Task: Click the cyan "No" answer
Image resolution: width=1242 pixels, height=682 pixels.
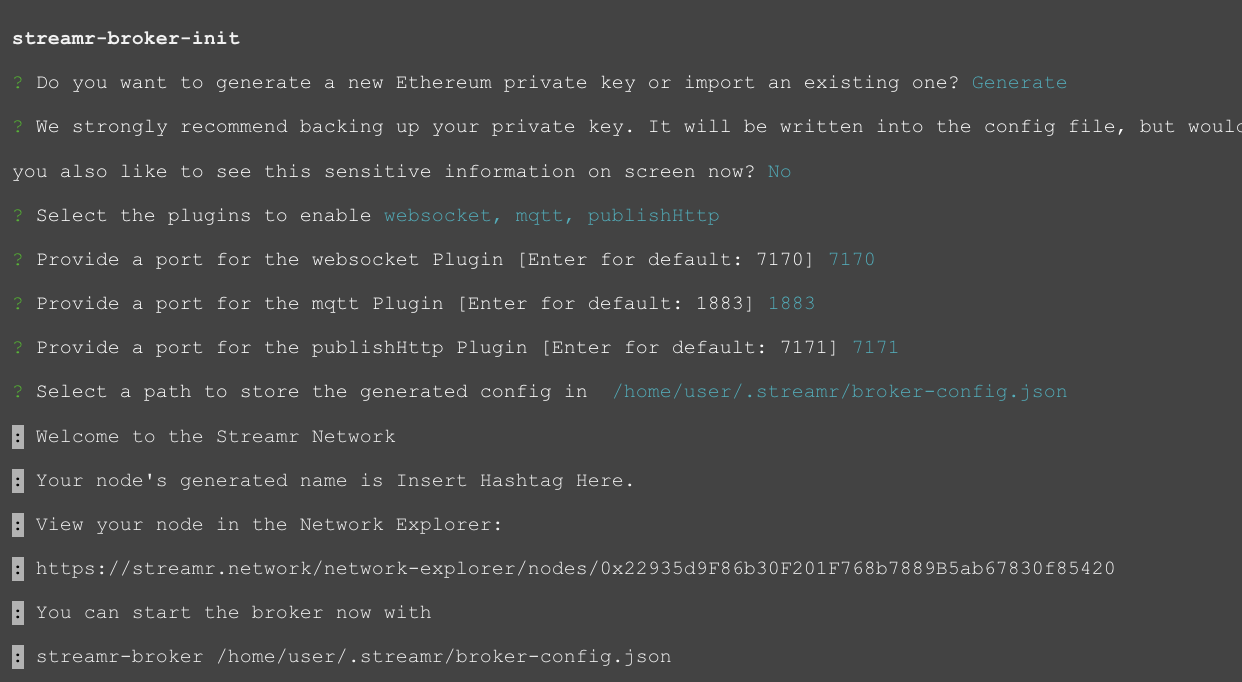Action: (x=779, y=172)
